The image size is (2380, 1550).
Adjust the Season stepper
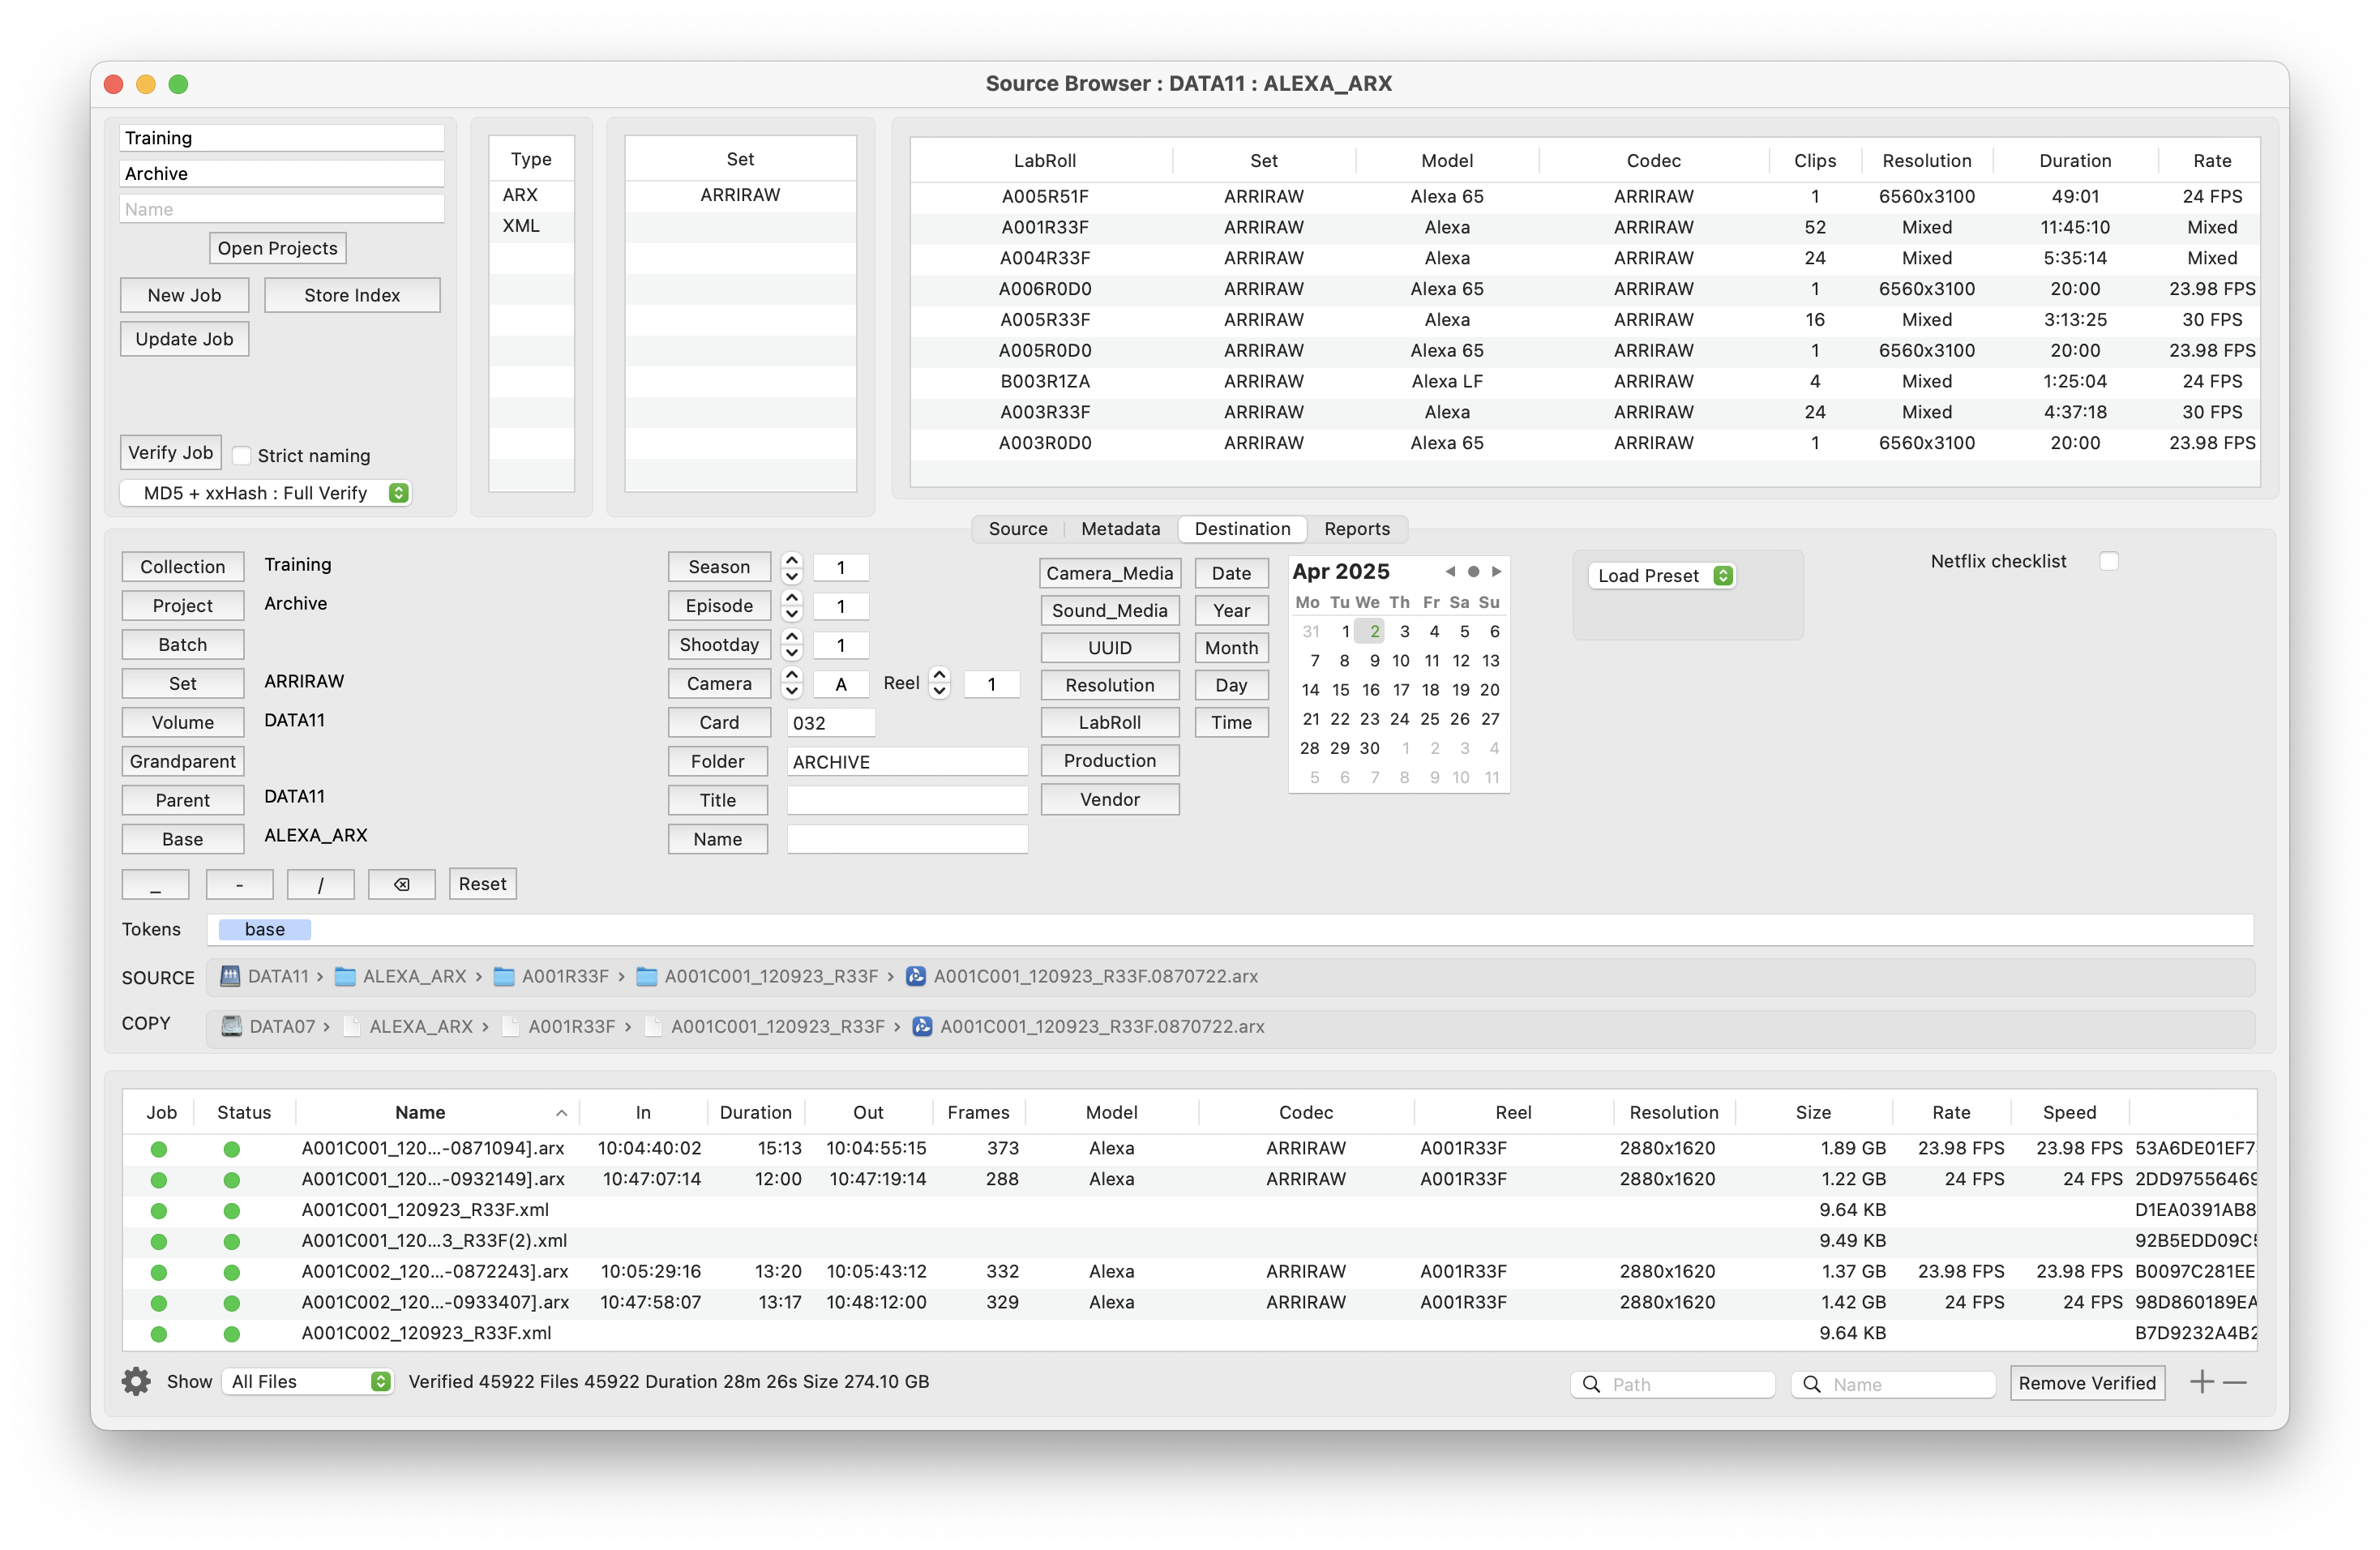(x=791, y=567)
